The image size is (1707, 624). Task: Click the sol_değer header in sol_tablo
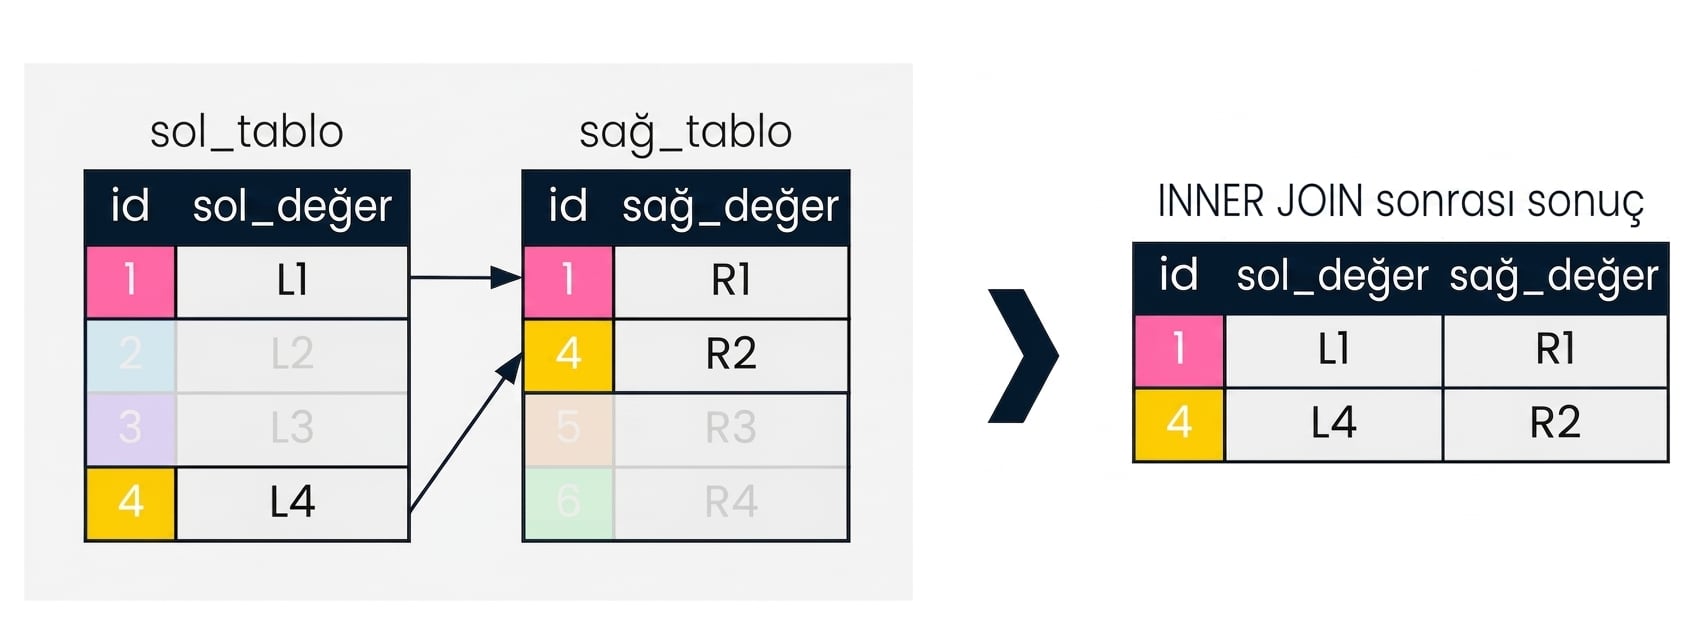coord(292,207)
